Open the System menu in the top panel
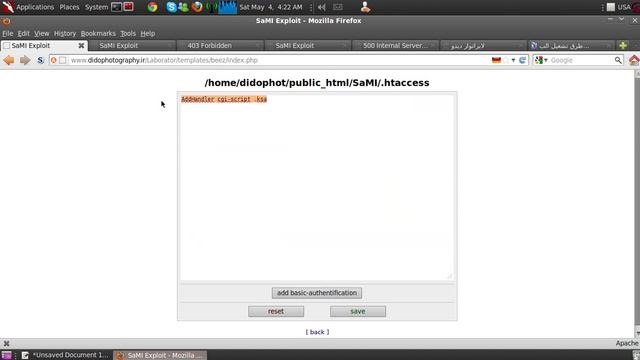This screenshot has height=360, width=640. (x=96, y=7)
